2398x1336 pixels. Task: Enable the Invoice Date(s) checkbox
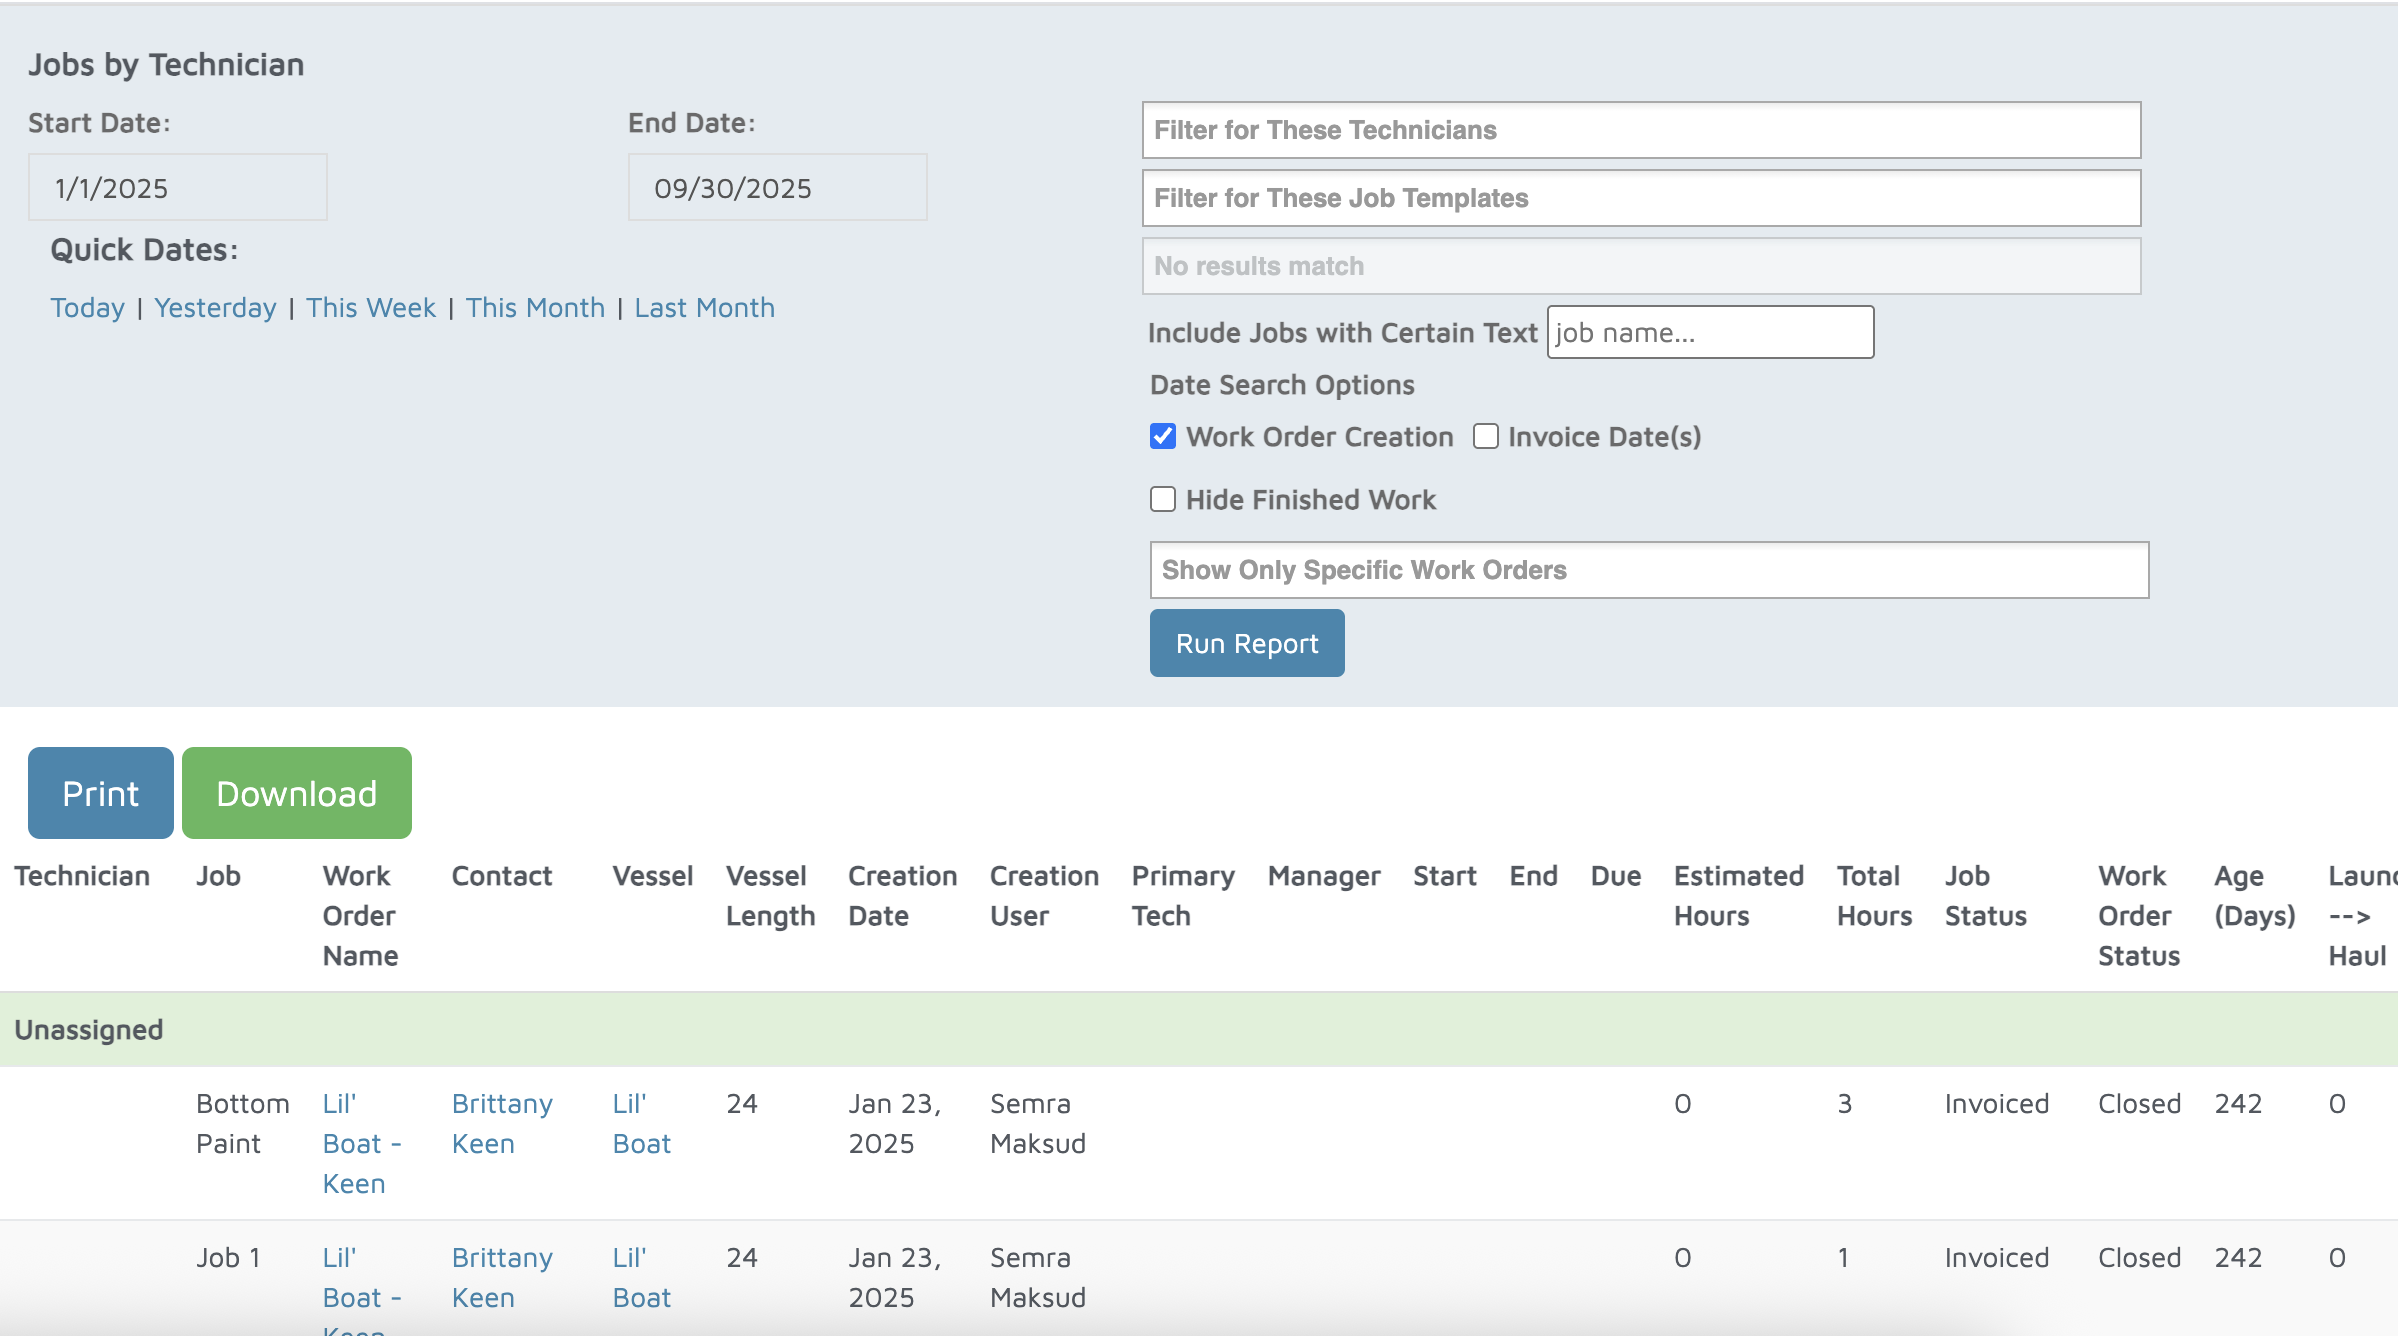coord(1485,436)
